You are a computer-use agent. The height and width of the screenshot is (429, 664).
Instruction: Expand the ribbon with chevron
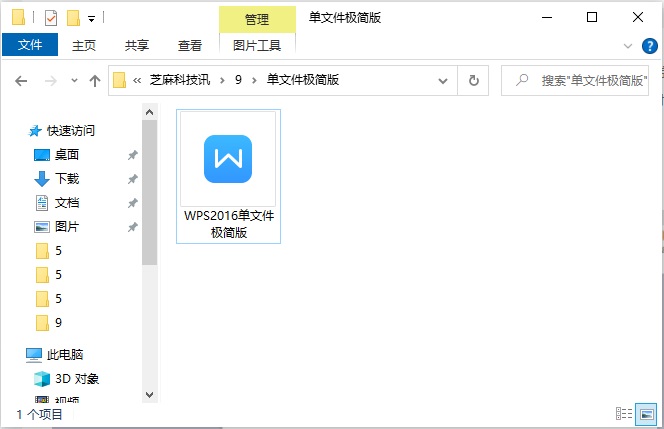coord(628,46)
